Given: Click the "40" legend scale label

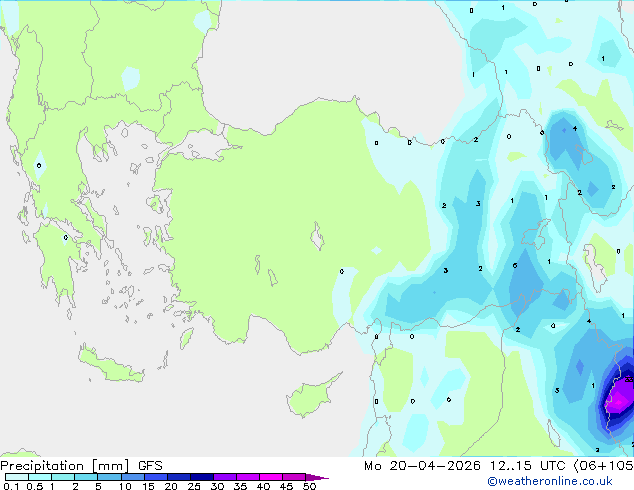Looking at the screenshot, I should [x=263, y=486].
